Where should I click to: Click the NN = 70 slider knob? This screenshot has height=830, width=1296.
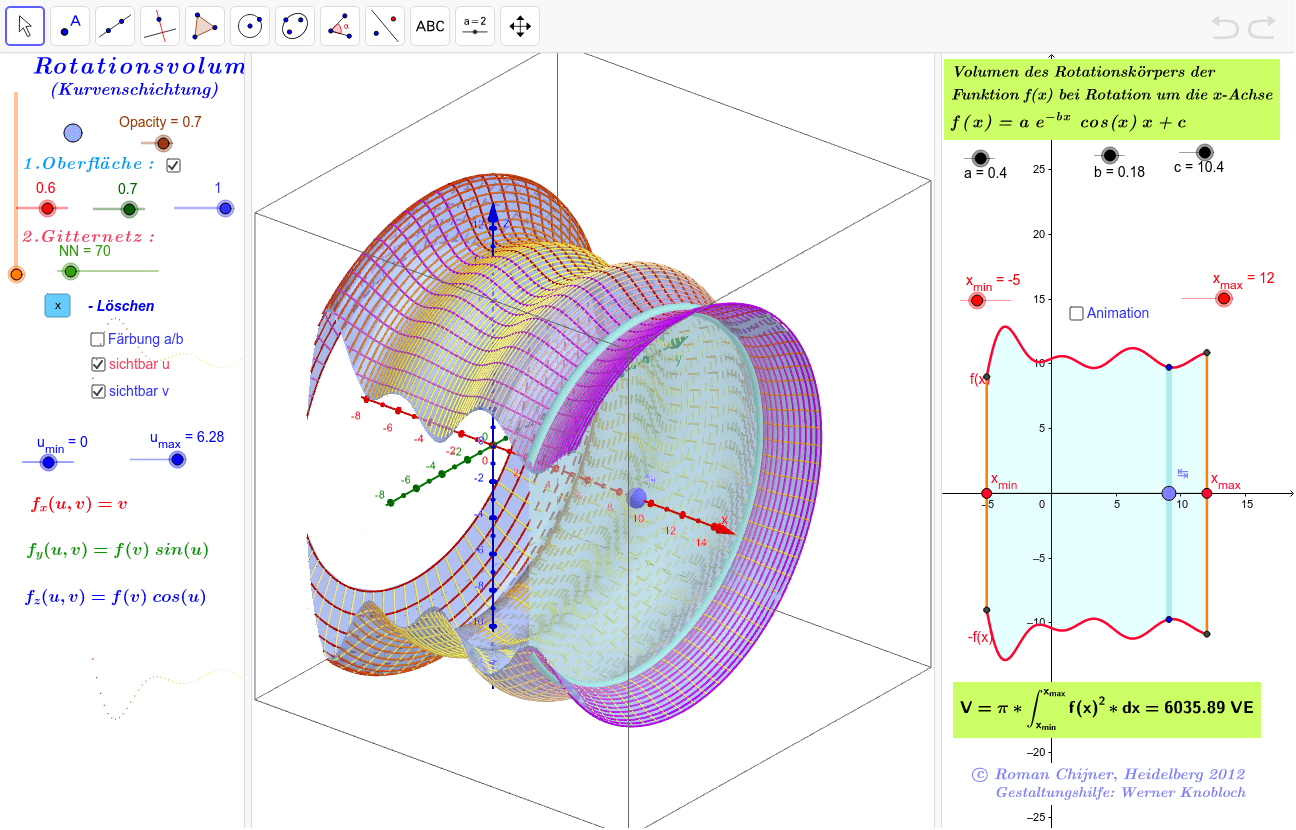(69, 271)
